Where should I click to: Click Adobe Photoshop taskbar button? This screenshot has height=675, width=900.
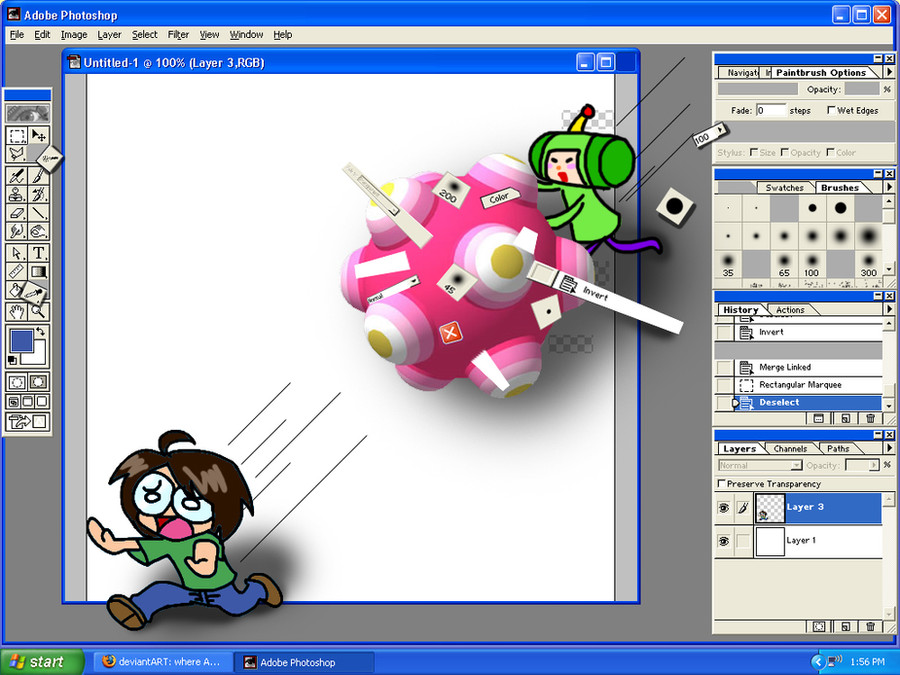304,662
